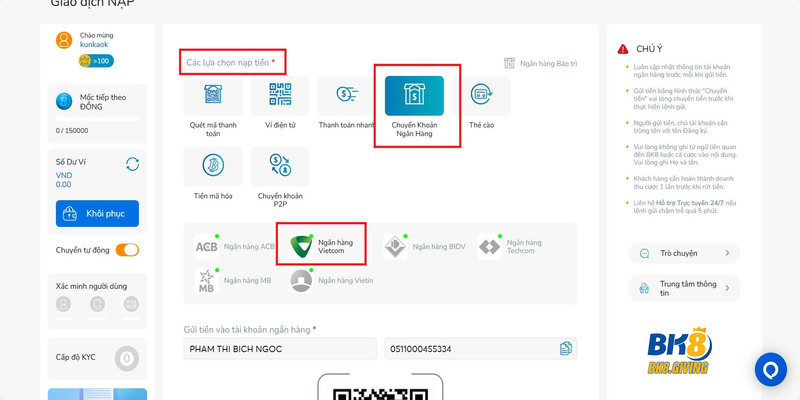Click account name field PHAM THI BICH NGOC
The image size is (800, 400).
(x=280, y=349)
